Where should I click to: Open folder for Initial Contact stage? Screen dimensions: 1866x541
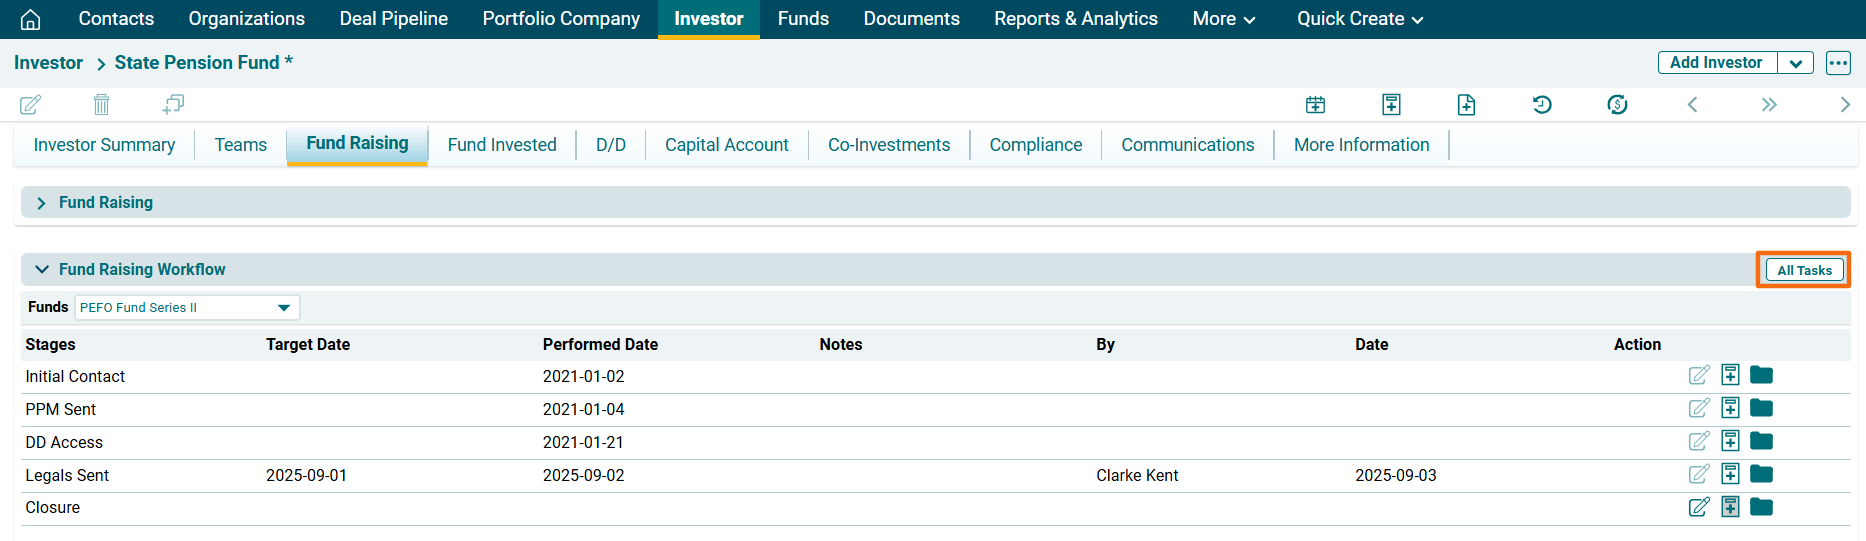click(x=1761, y=375)
